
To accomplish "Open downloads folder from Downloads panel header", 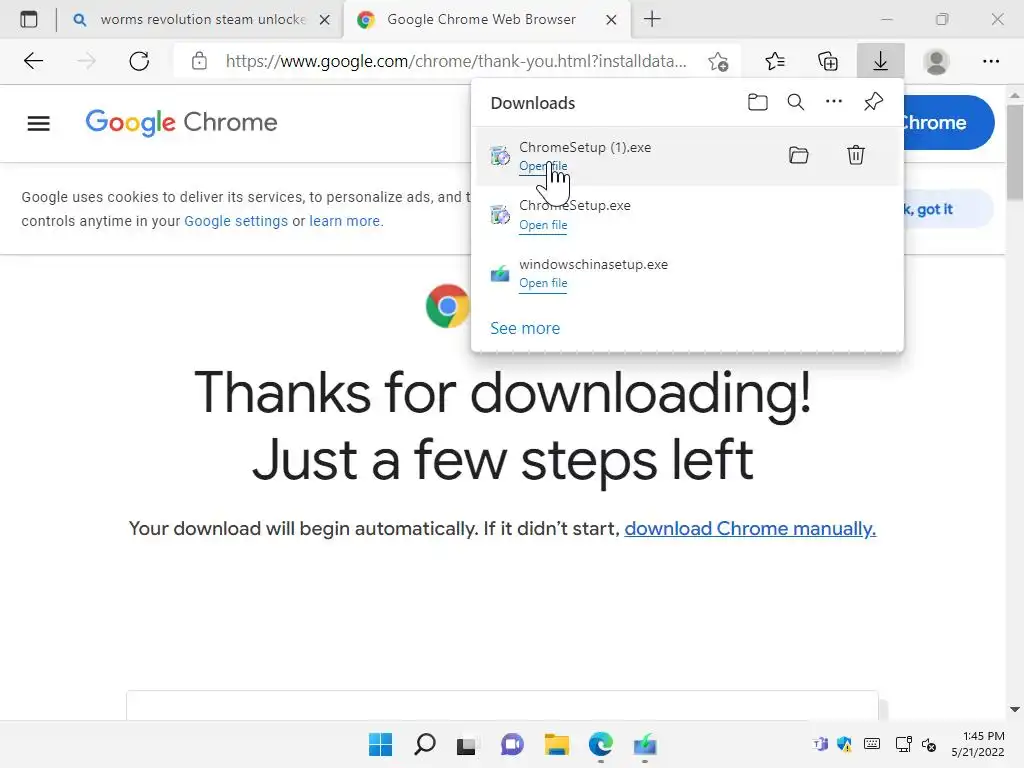I will click(x=758, y=102).
